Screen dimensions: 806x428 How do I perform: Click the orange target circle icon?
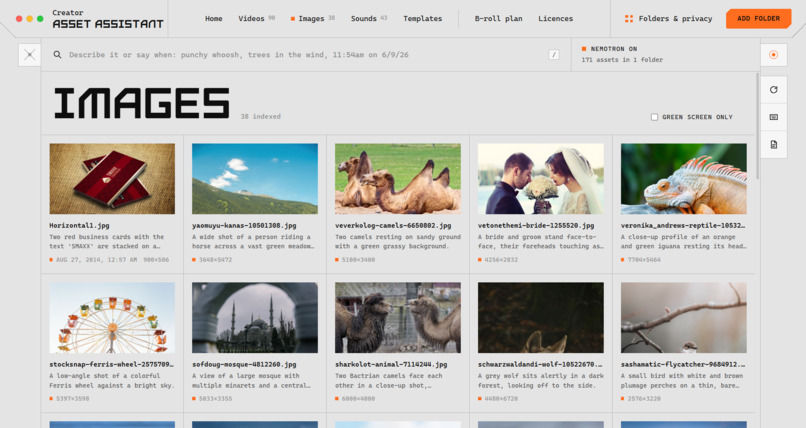773,54
